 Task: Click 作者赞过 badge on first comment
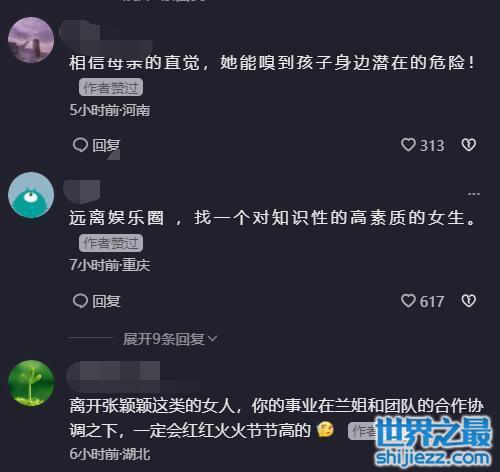[x=111, y=87]
